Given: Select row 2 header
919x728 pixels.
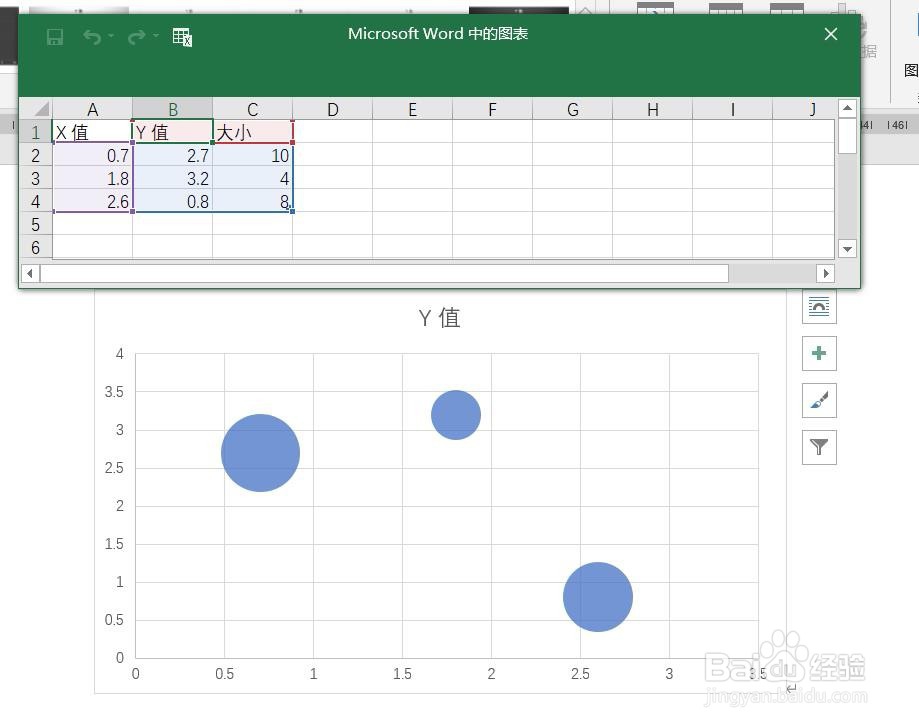Looking at the screenshot, I should pos(36,155).
